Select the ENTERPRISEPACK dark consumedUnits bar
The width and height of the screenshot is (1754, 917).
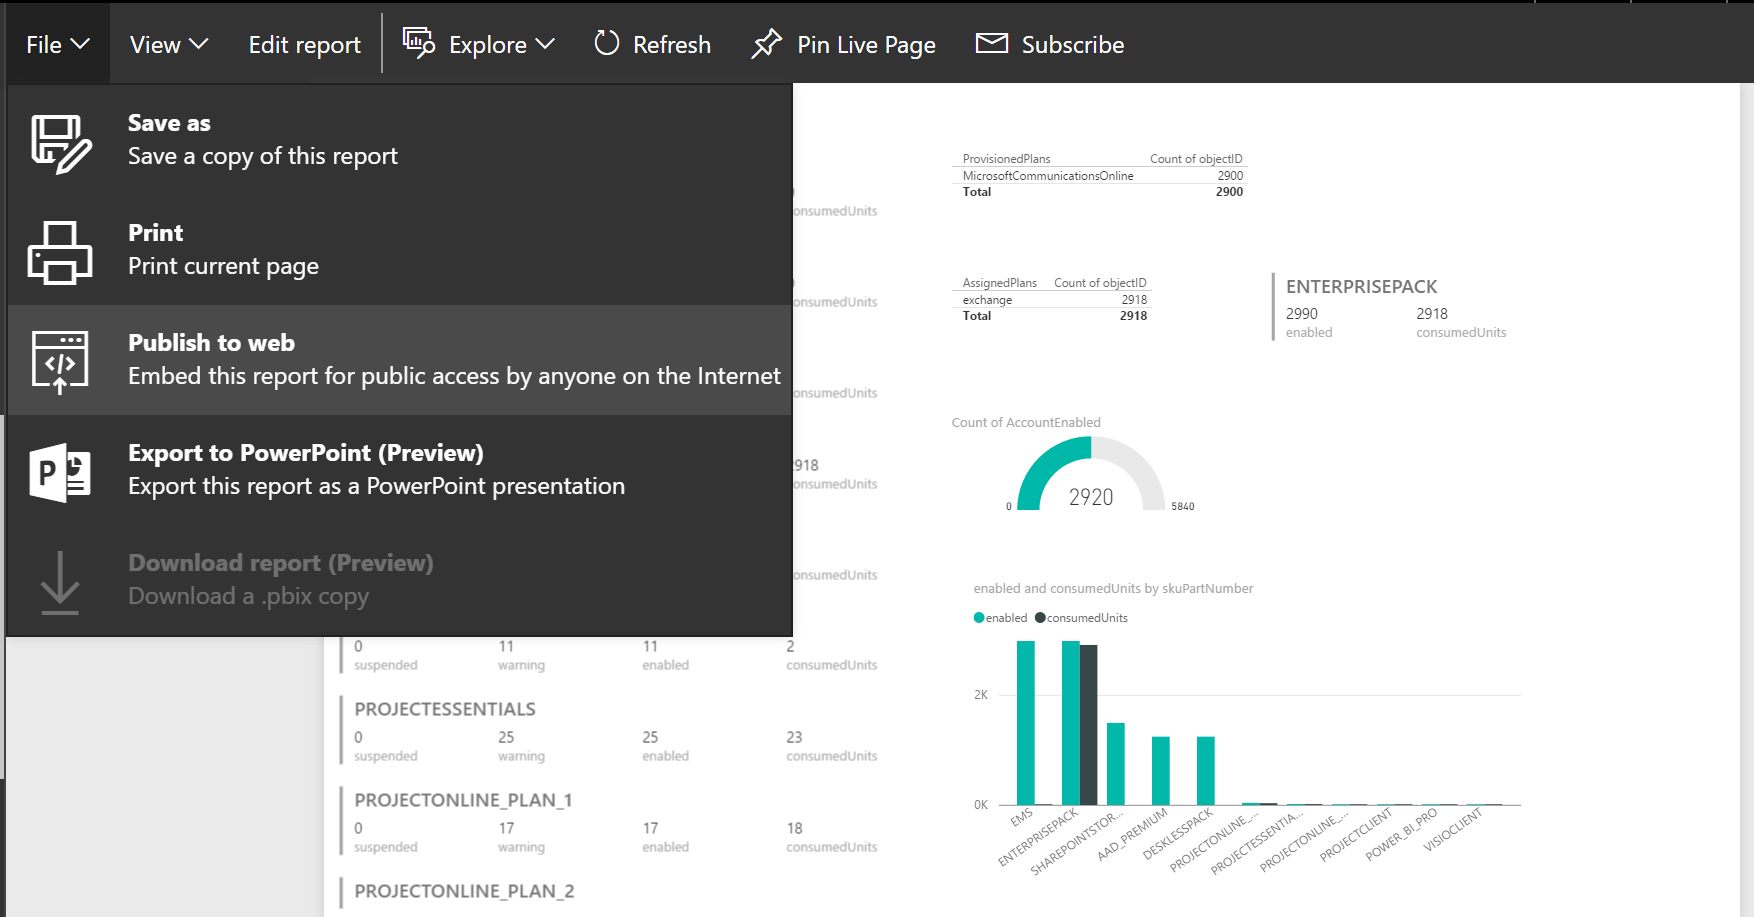[1088, 724]
